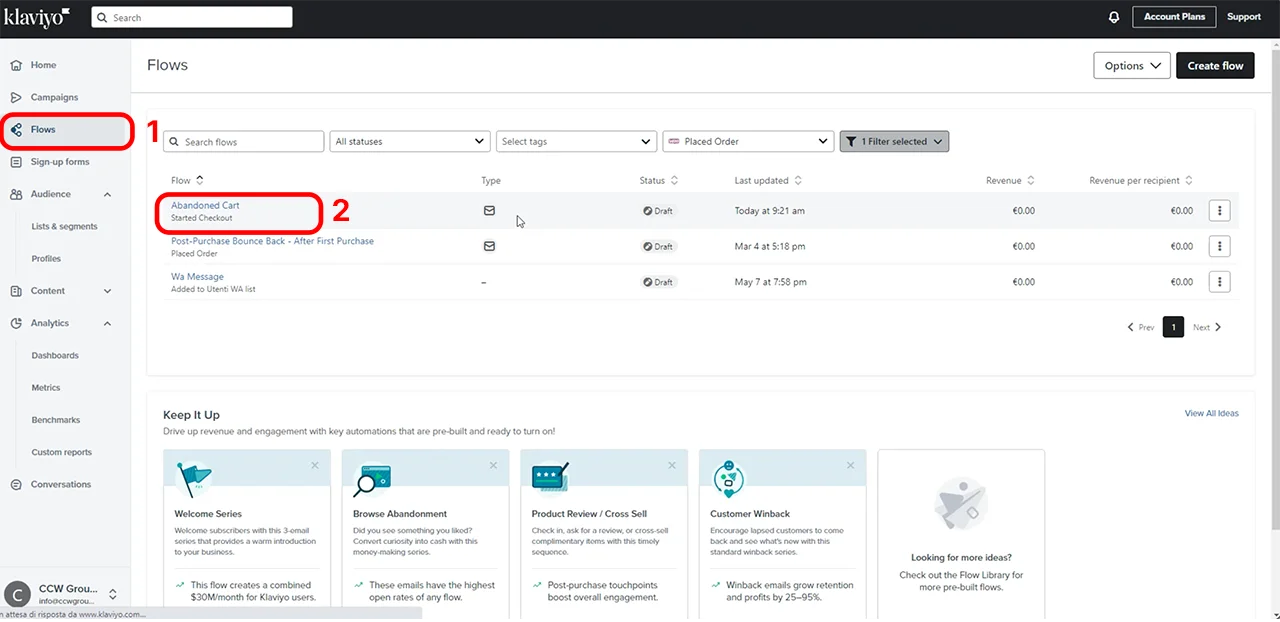Close the Browse Abandonment idea card
Screen dimensions: 1280x622
493,465
